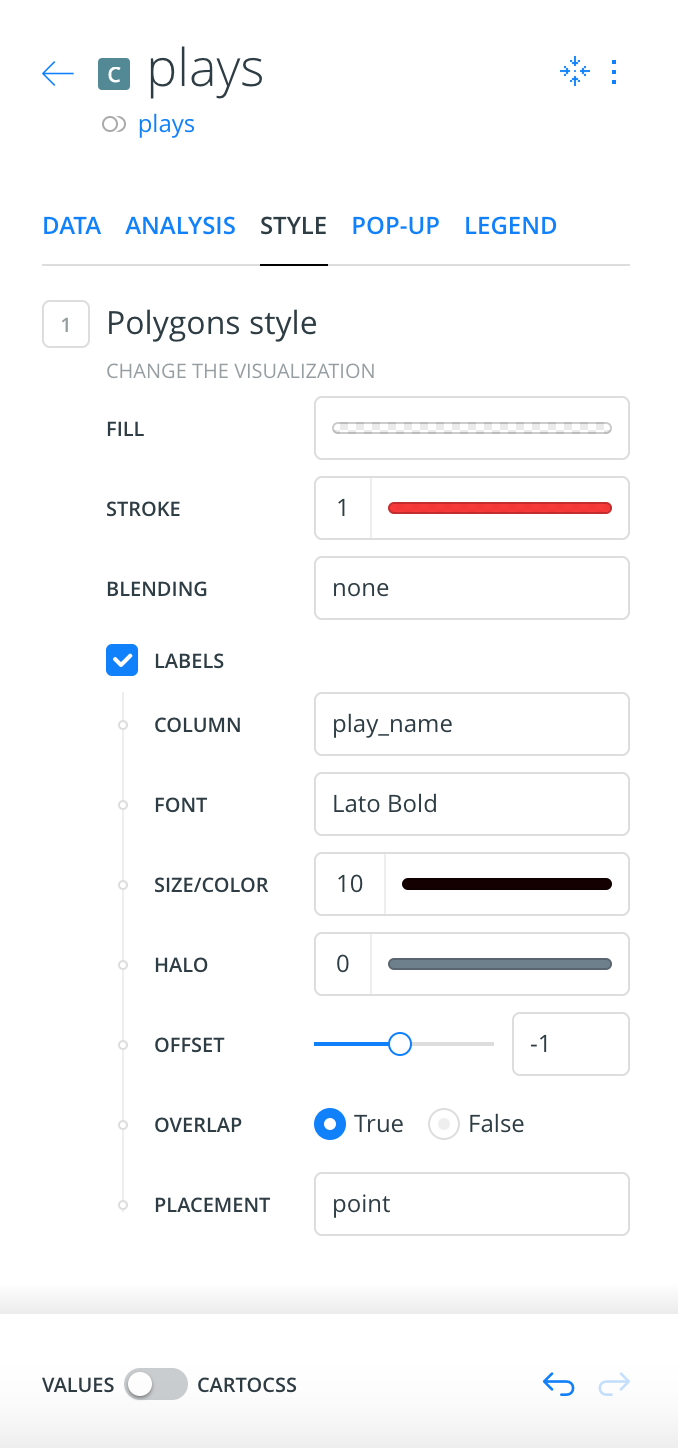Toggle the VALUES / CARTOCSS switch

tap(156, 1384)
